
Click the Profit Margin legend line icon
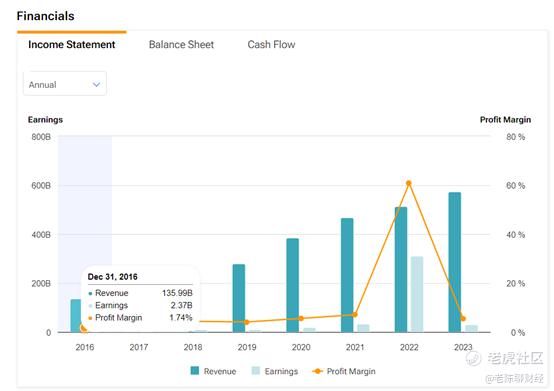click(318, 371)
